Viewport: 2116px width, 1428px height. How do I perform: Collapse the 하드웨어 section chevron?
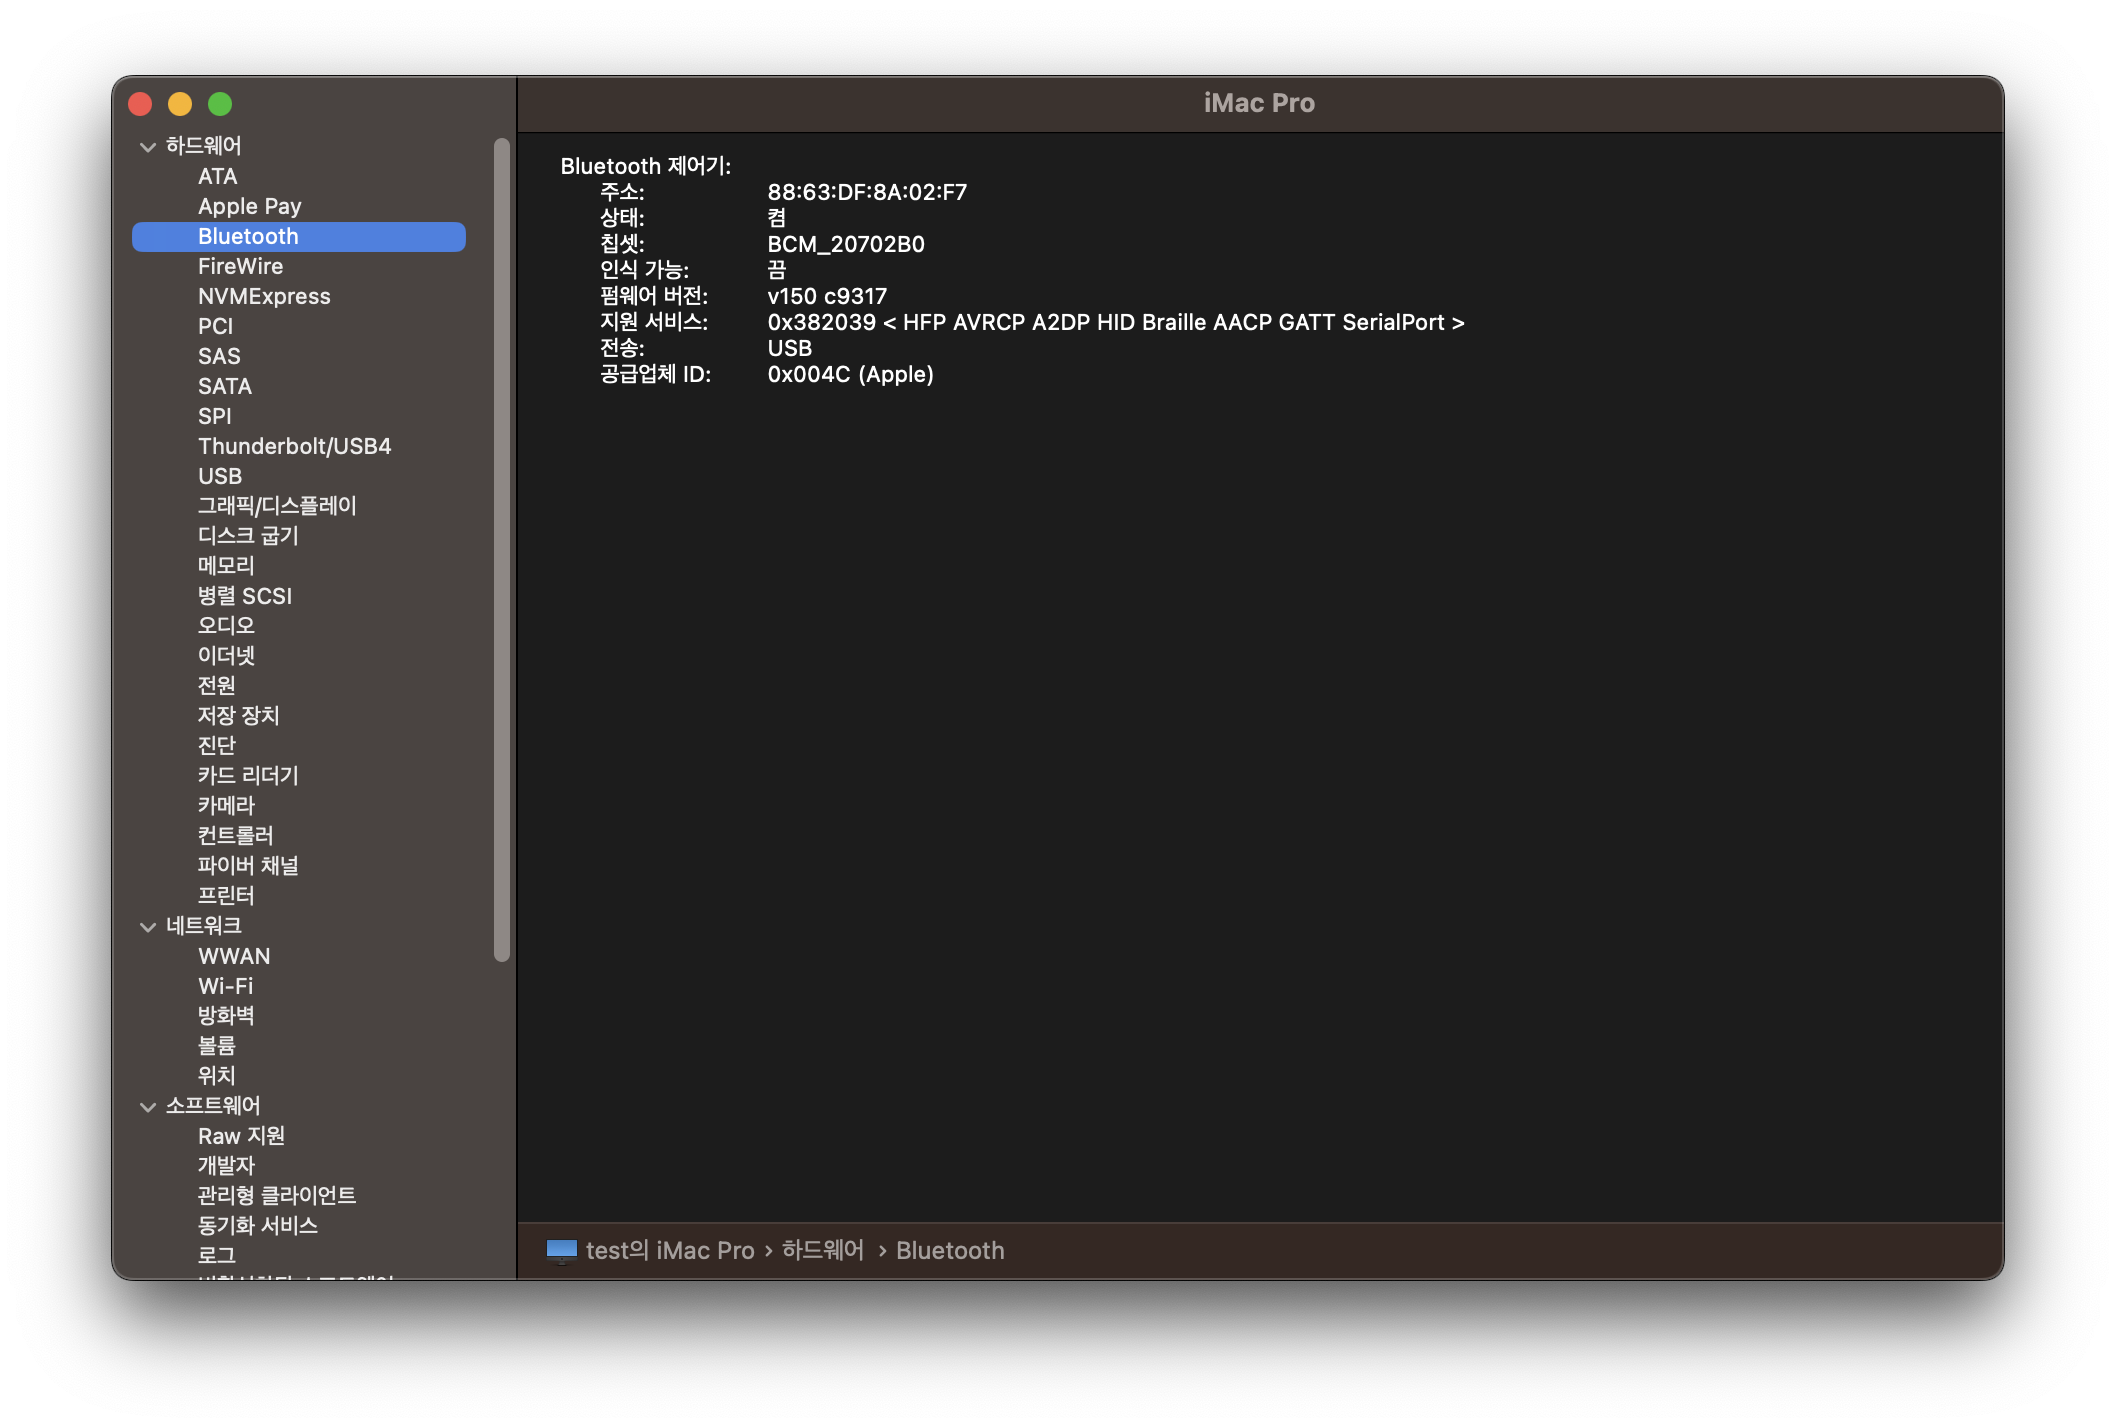click(148, 147)
